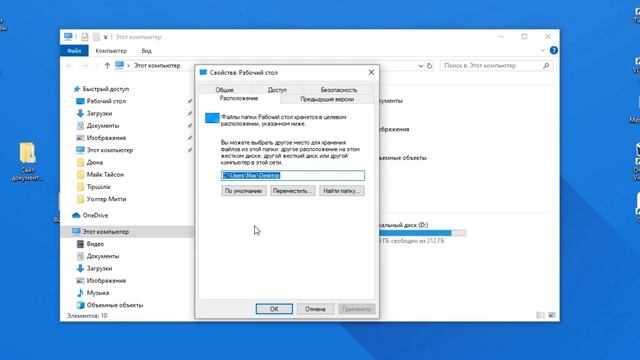
Task: Close the Свойства: Рабочий стол dialog
Action: (371, 72)
